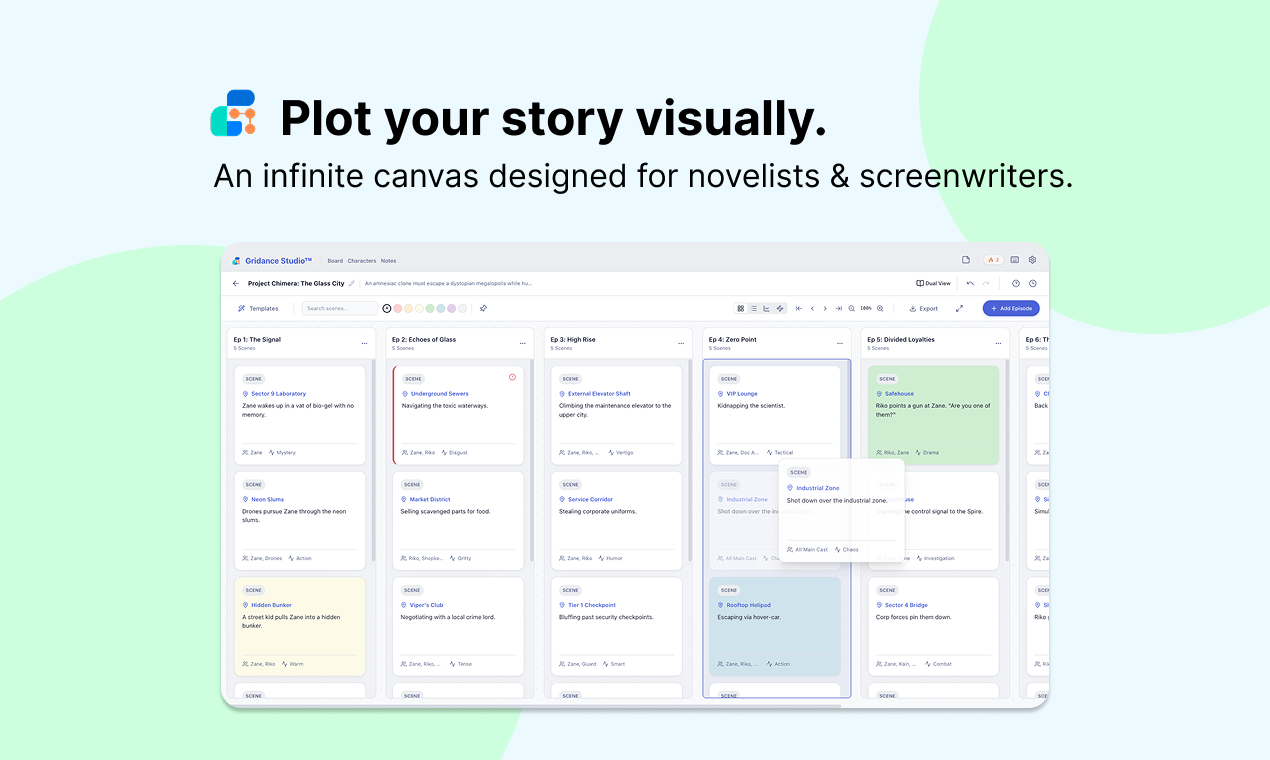Open the document icon in top bar
The width and height of the screenshot is (1270, 760).
(x=966, y=260)
